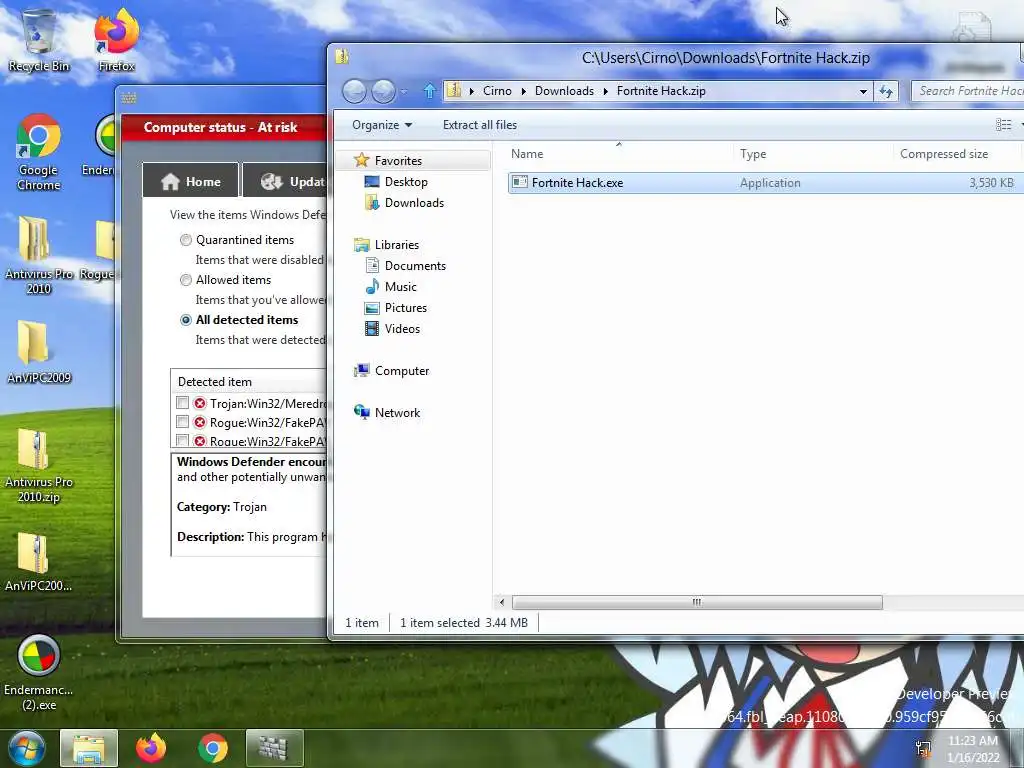Expand breadcrumb arrow before Fortnite Hack.zip
The image size is (1024, 768).
click(x=605, y=91)
